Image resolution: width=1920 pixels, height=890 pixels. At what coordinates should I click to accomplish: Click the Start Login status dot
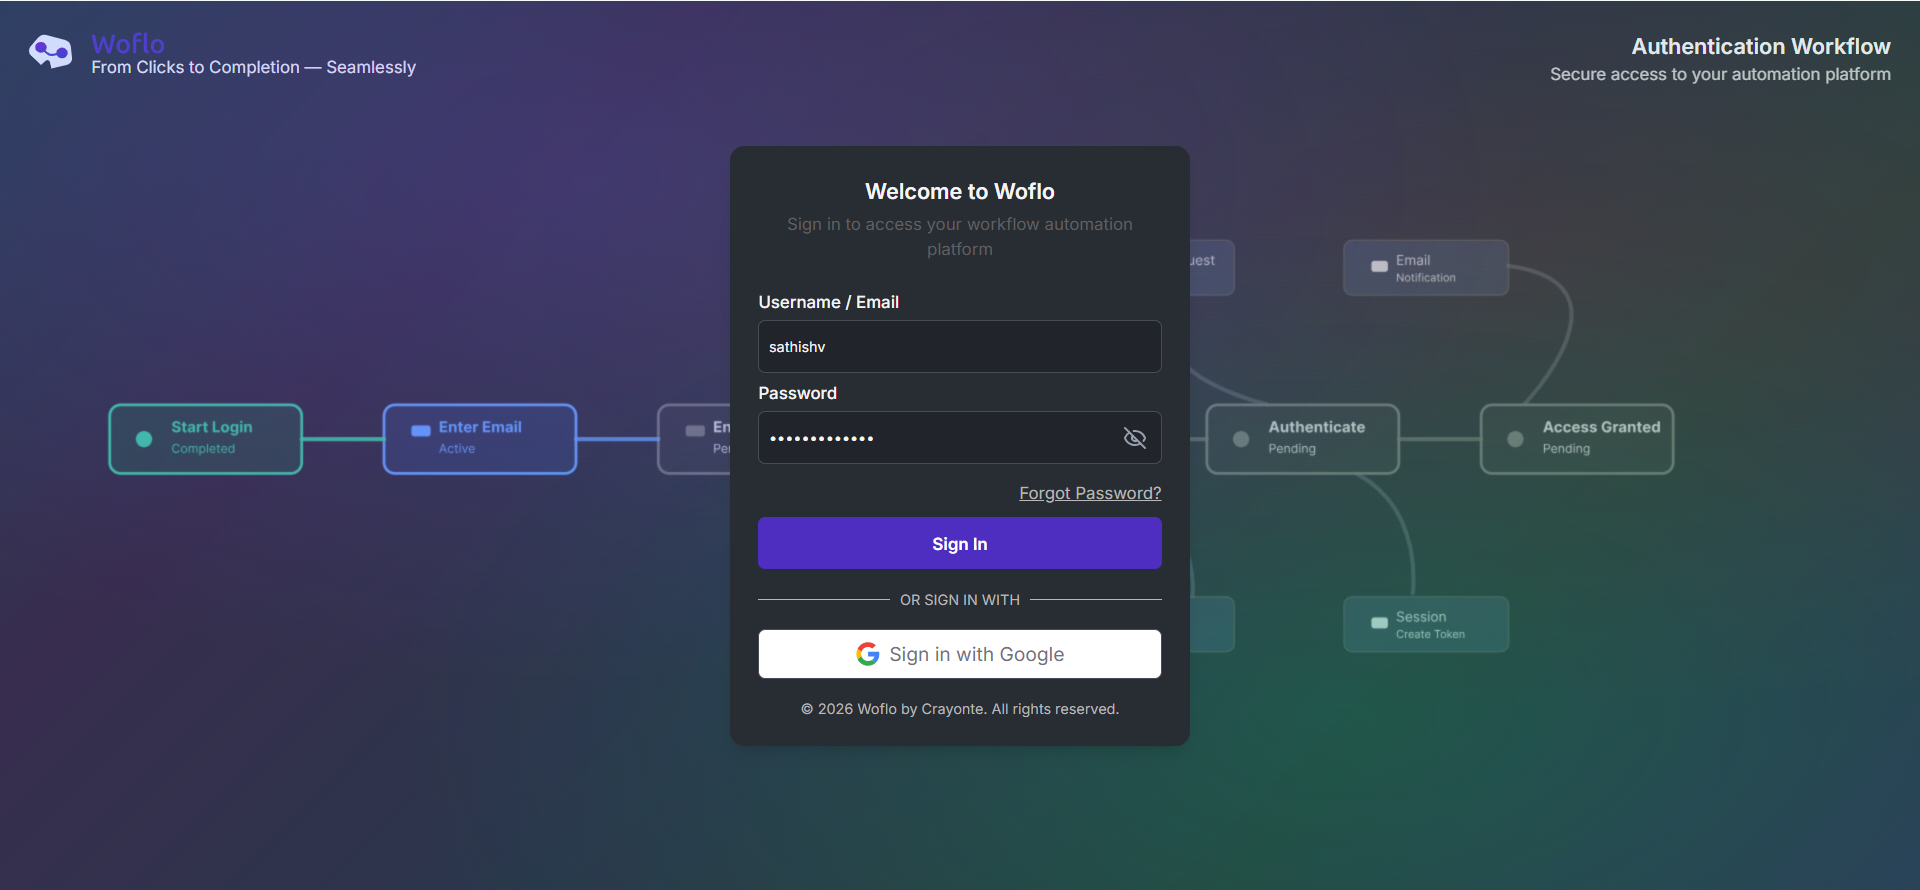(144, 439)
